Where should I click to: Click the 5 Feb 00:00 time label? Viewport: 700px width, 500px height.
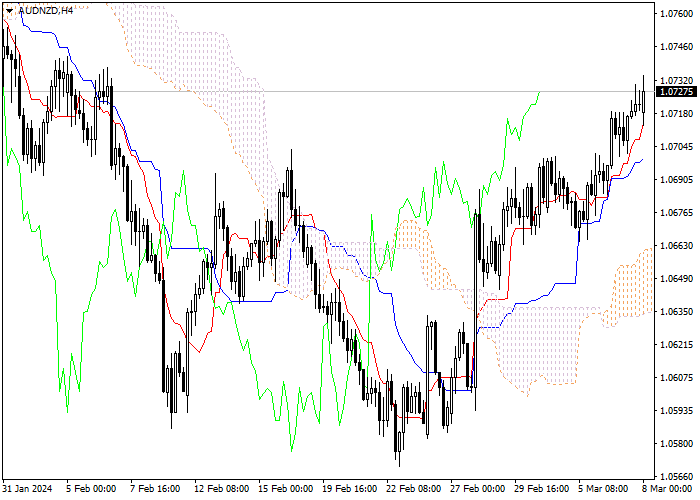point(92,489)
